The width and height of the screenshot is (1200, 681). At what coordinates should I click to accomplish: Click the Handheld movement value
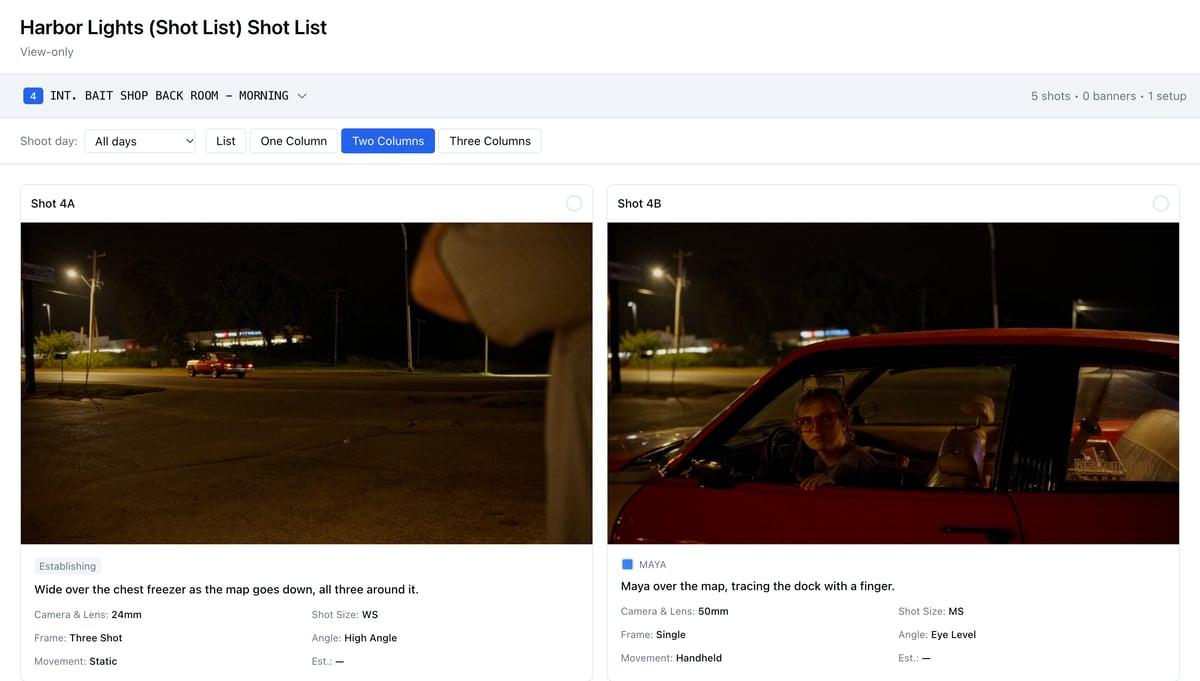pyautogui.click(x=699, y=658)
